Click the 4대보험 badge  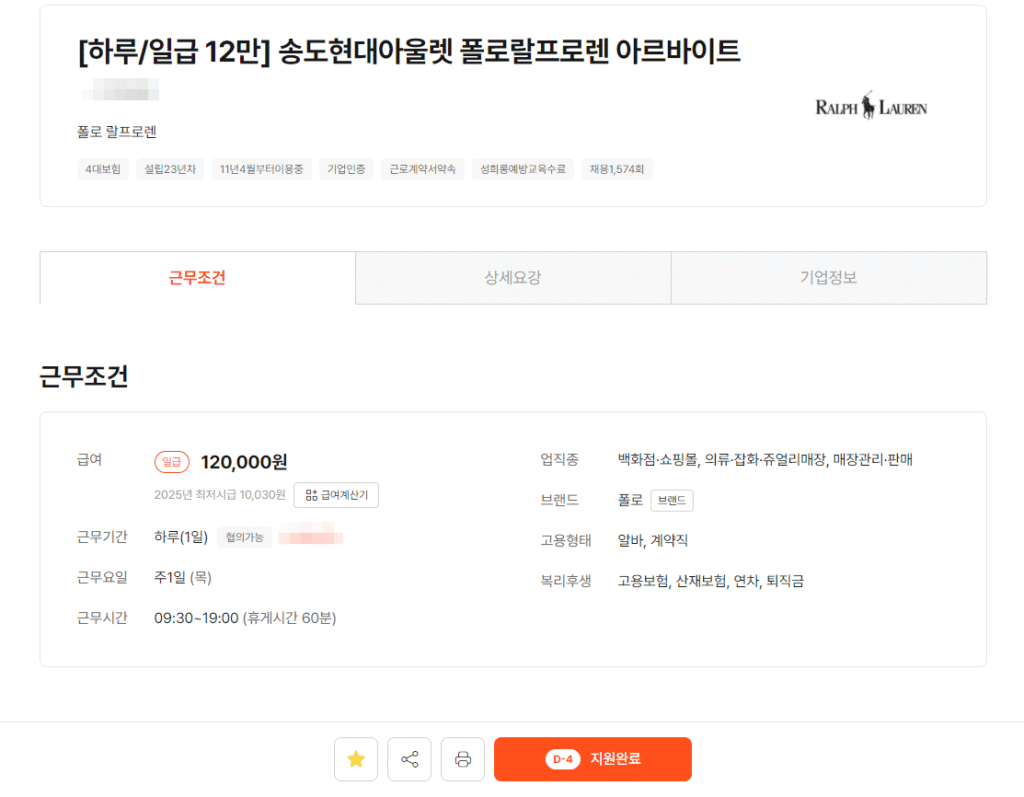[x=103, y=169]
